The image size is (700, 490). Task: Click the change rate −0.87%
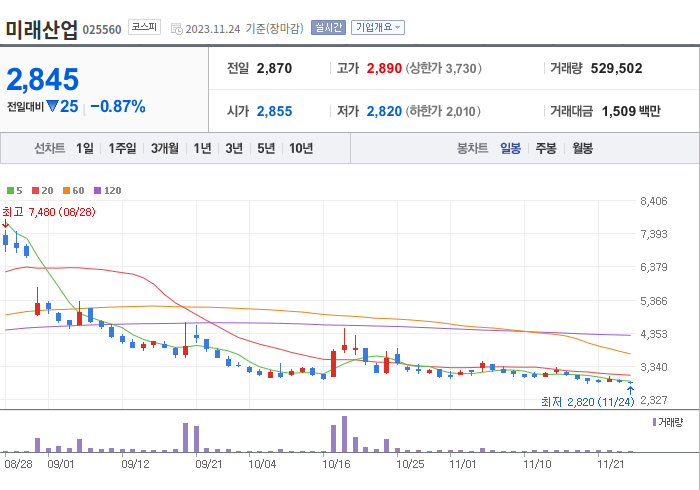click(x=118, y=107)
